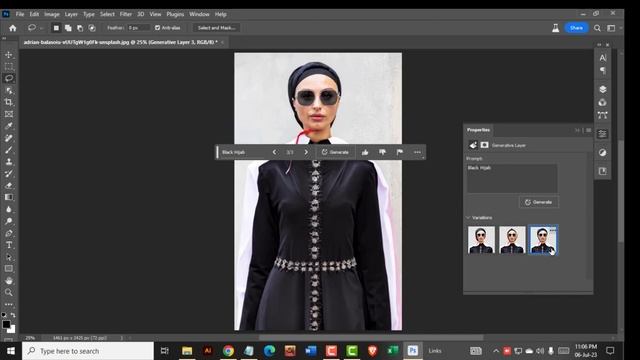
Task: Click the Prompt text box in Properties
Action: (x=512, y=178)
